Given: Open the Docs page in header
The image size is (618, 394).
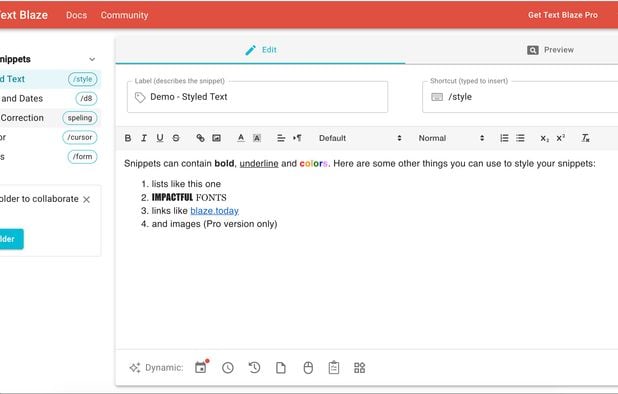Looking at the screenshot, I should pos(76,15).
